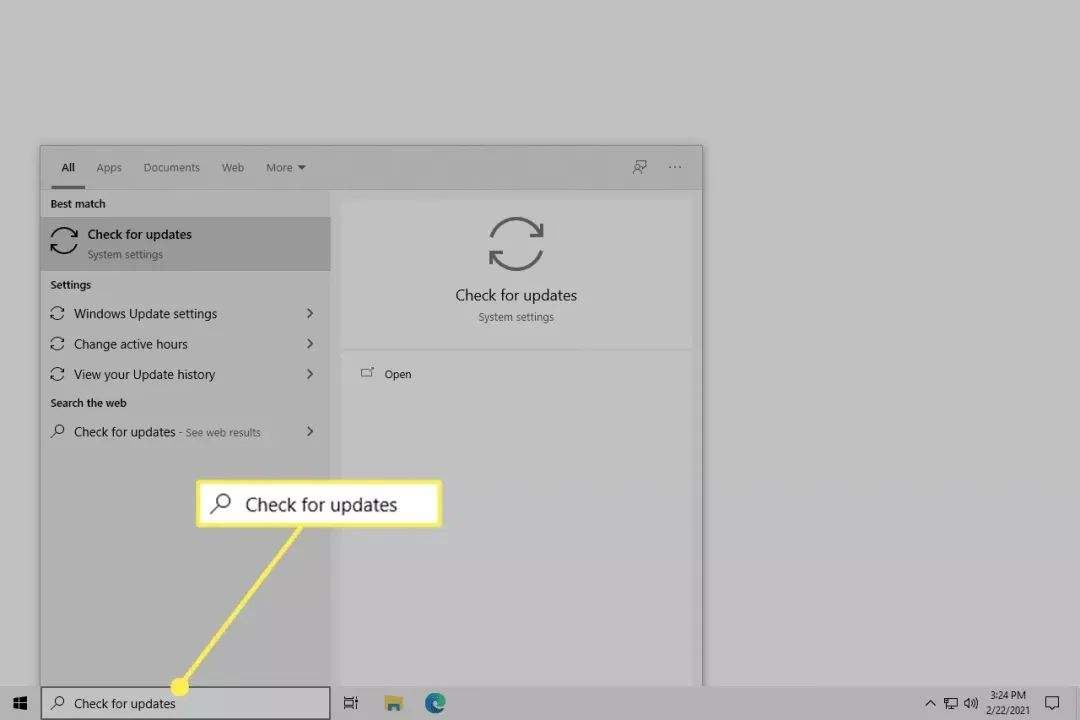Expand arrow next to Change active hours
The height and width of the screenshot is (720, 1080).
(310, 344)
